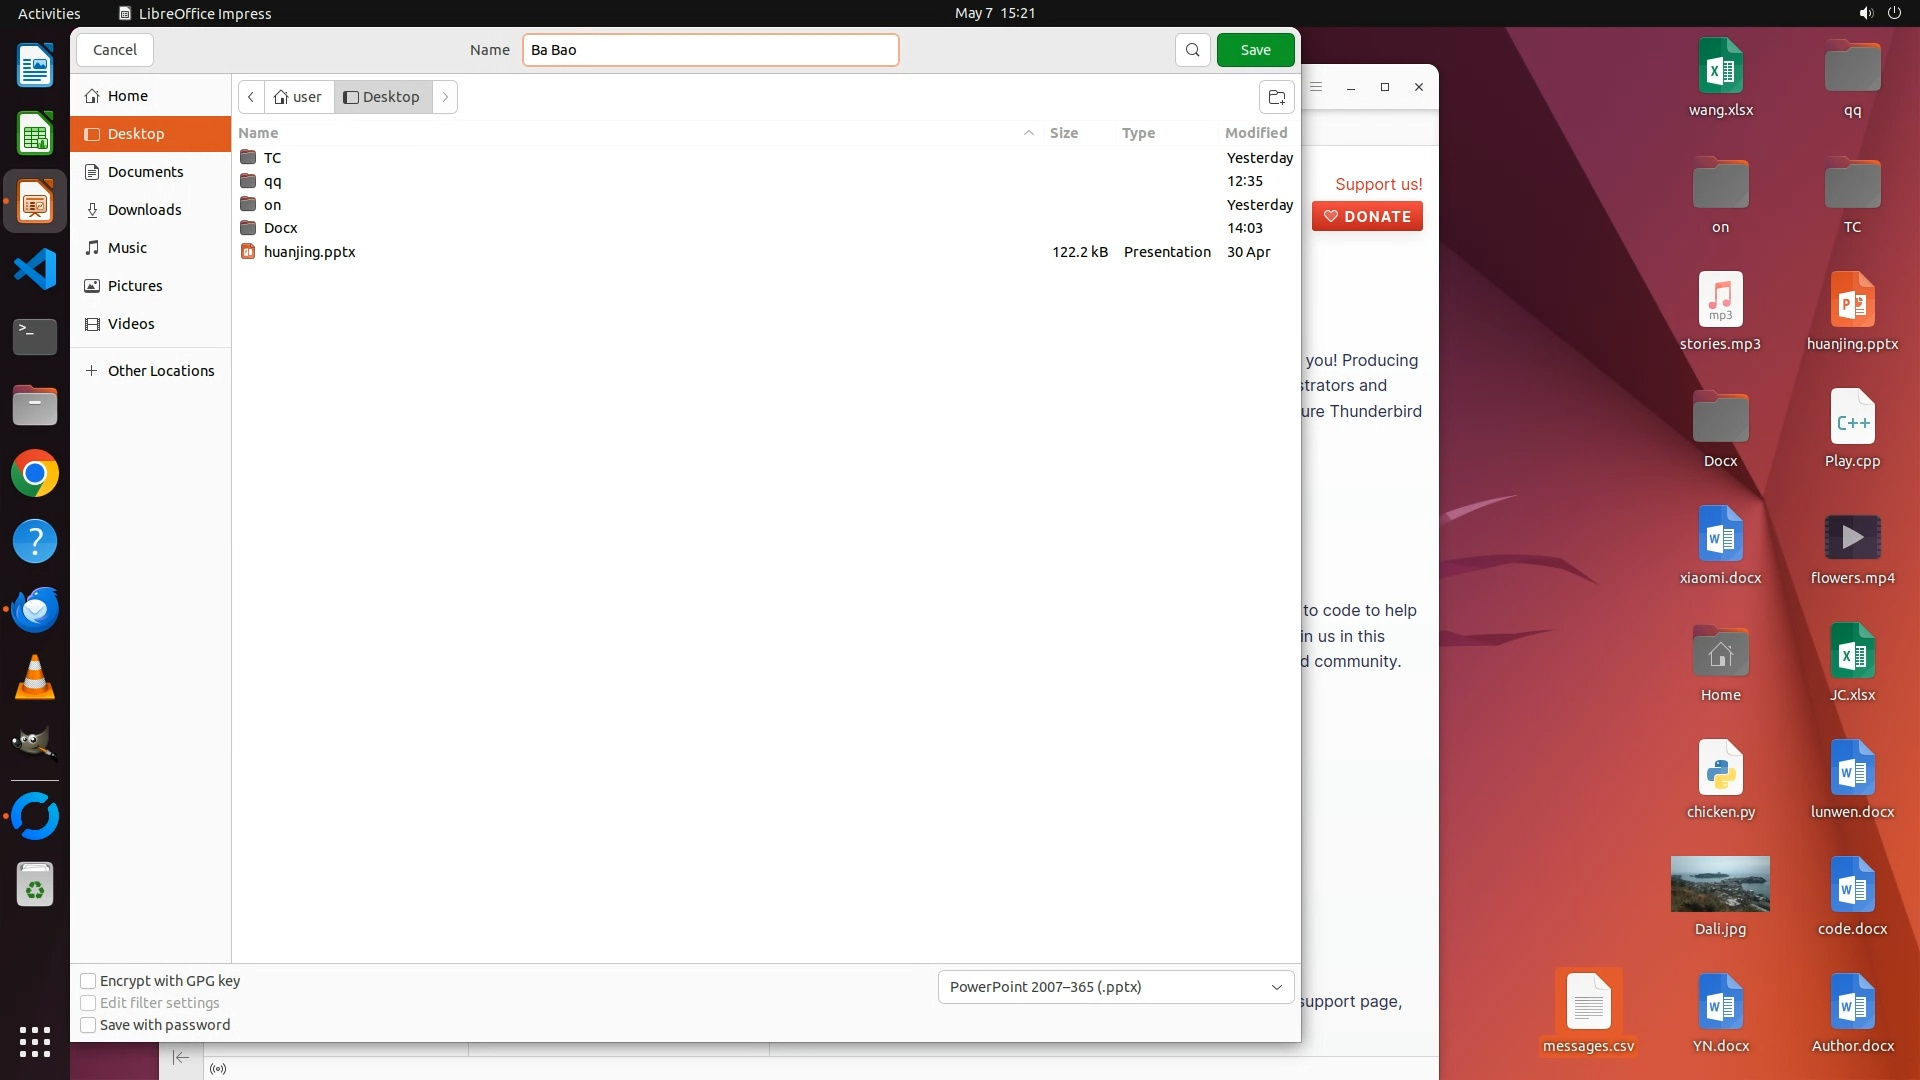Screen dimensions: 1920x1080
Task: Click the GIMP icon in dock
Action: [35, 744]
